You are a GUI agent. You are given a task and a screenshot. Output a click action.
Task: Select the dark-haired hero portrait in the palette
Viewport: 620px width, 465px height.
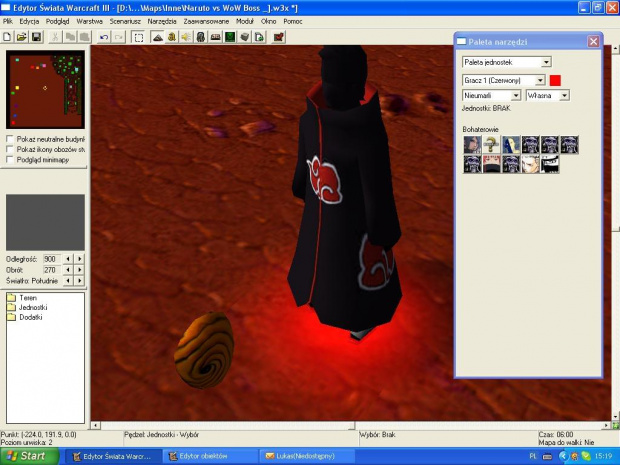pyautogui.click(x=472, y=144)
